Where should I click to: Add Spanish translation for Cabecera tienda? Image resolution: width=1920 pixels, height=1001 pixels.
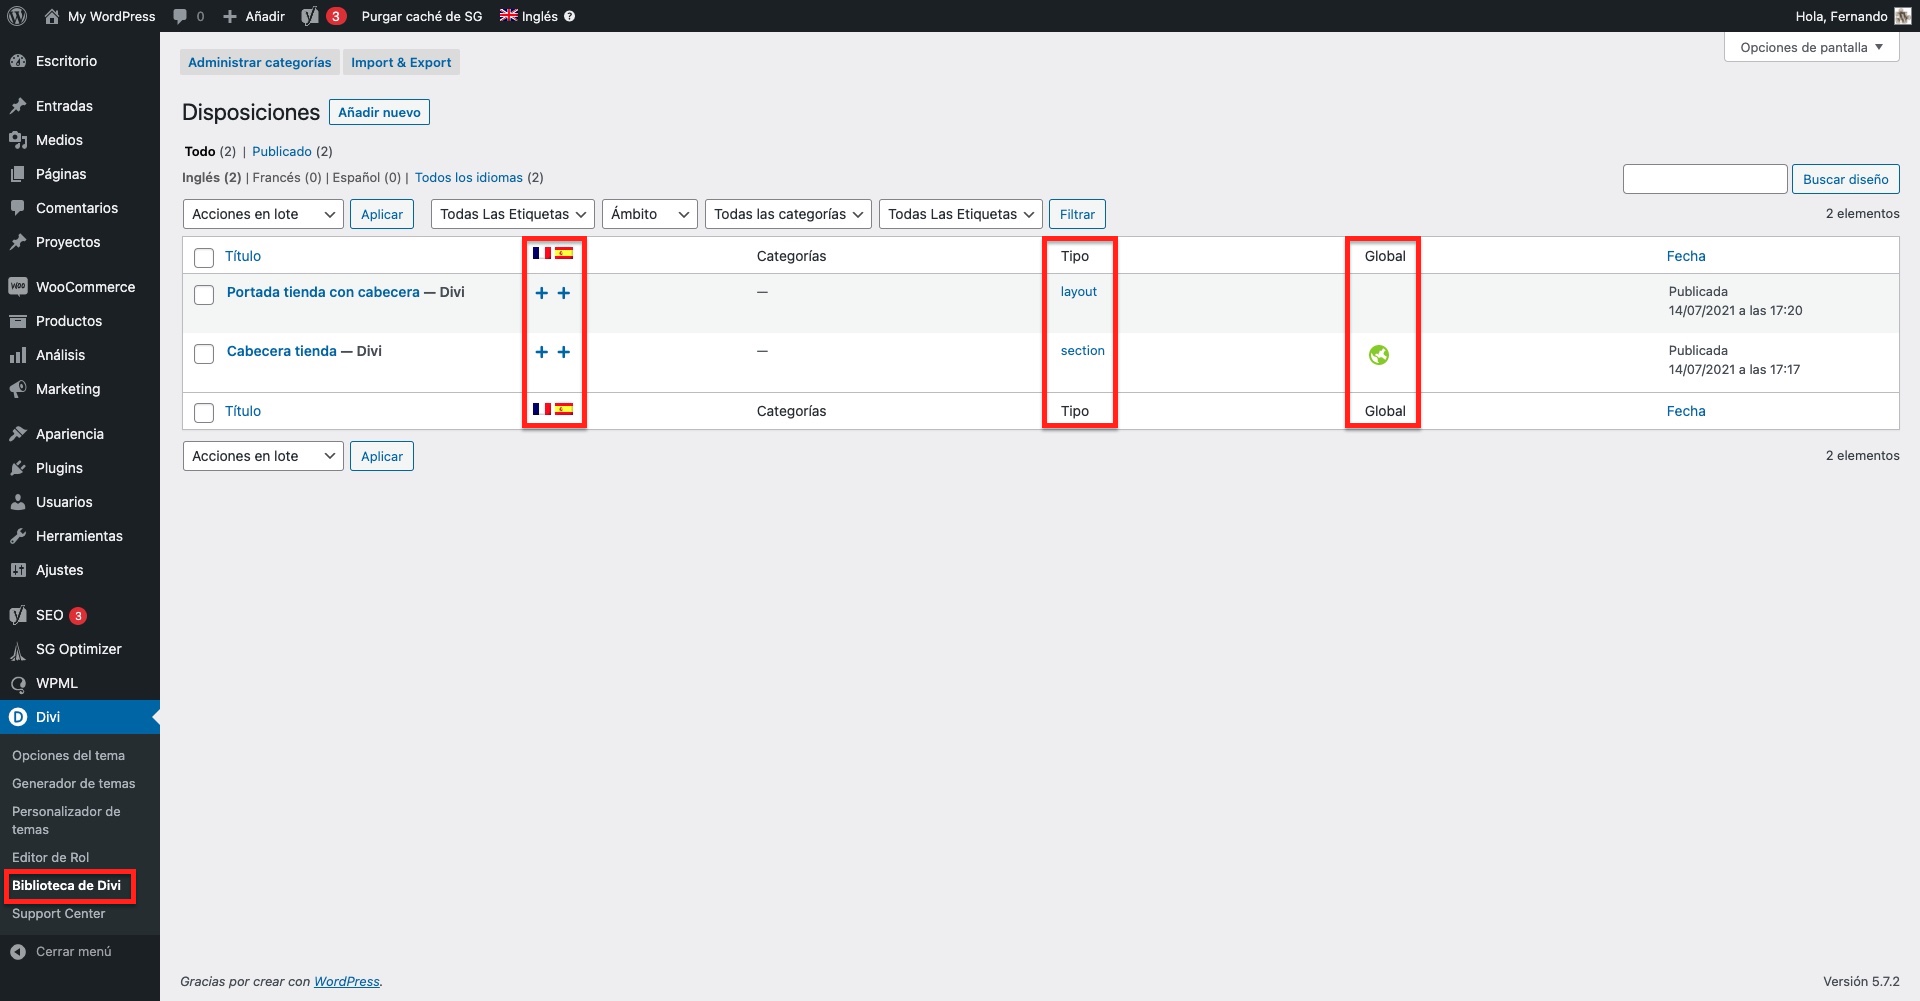coord(564,352)
